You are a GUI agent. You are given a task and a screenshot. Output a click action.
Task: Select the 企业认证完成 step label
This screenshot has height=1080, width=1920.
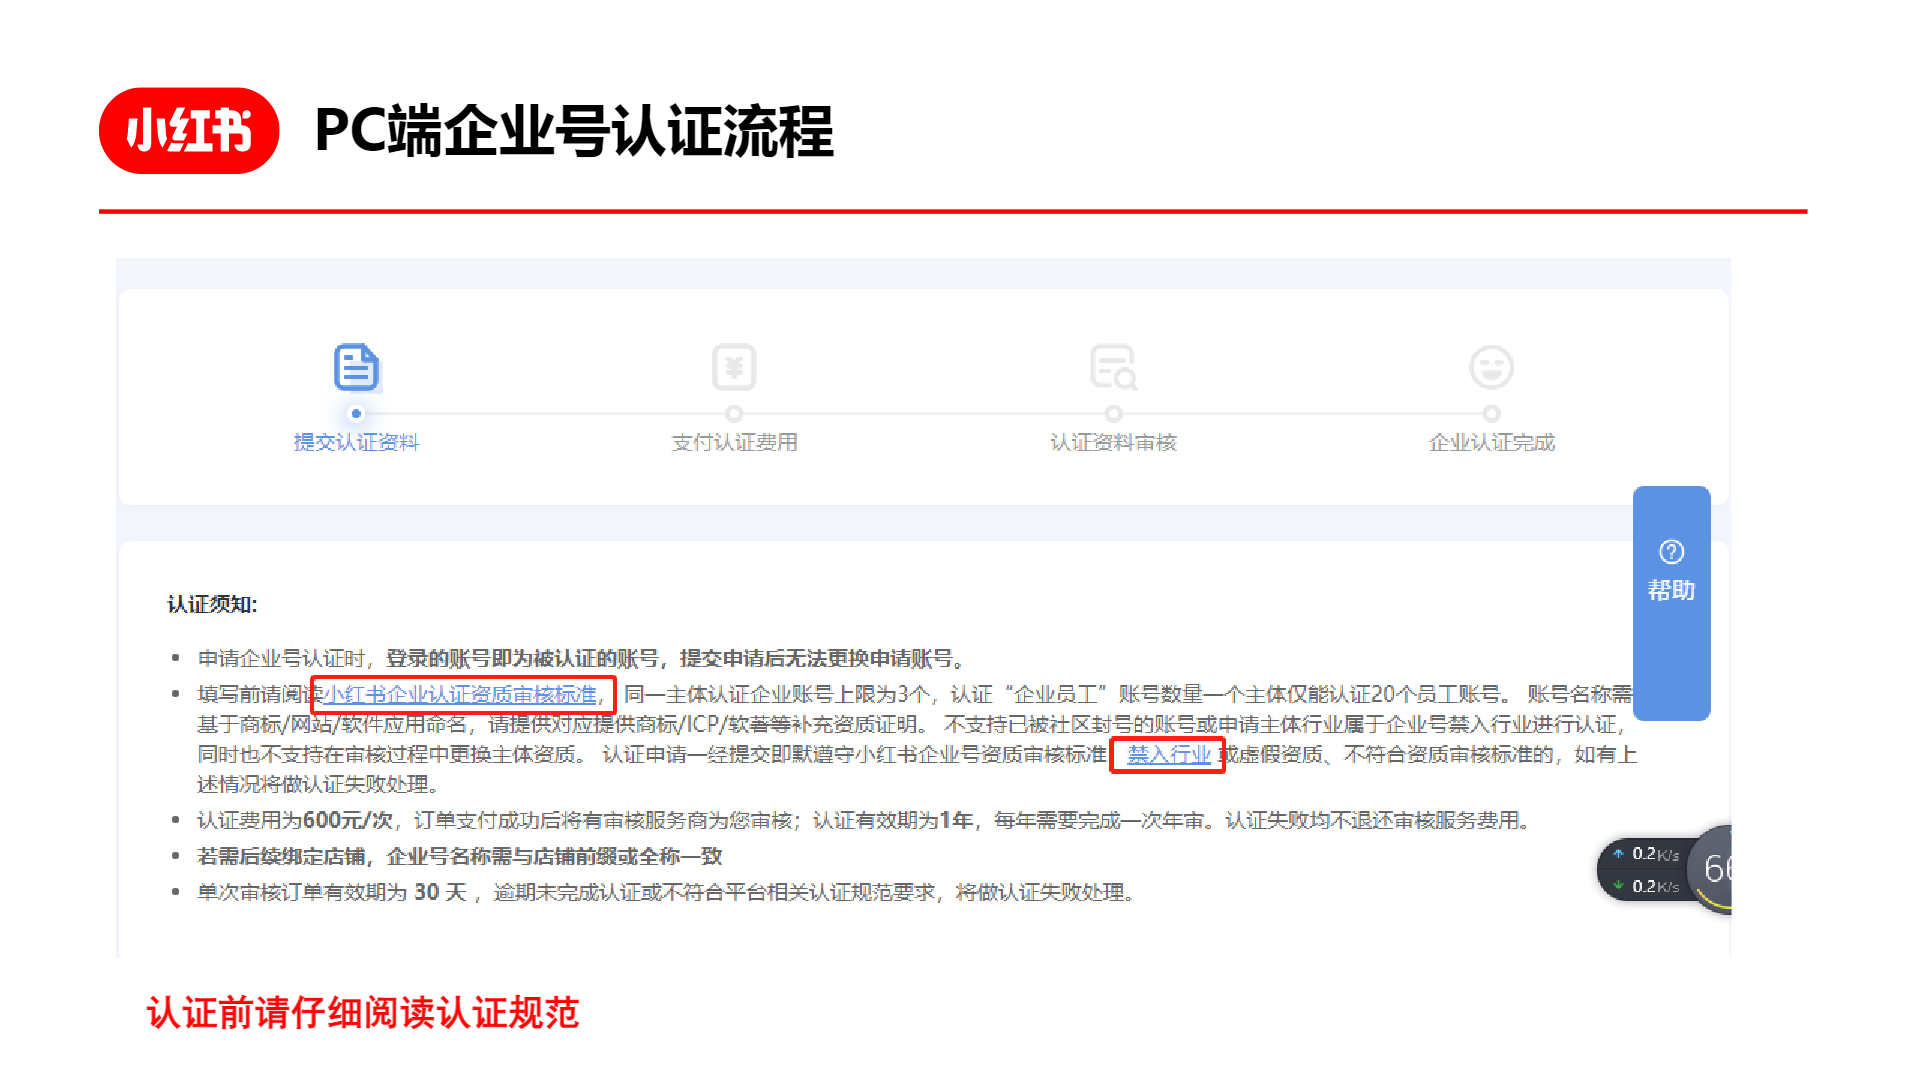point(1491,442)
